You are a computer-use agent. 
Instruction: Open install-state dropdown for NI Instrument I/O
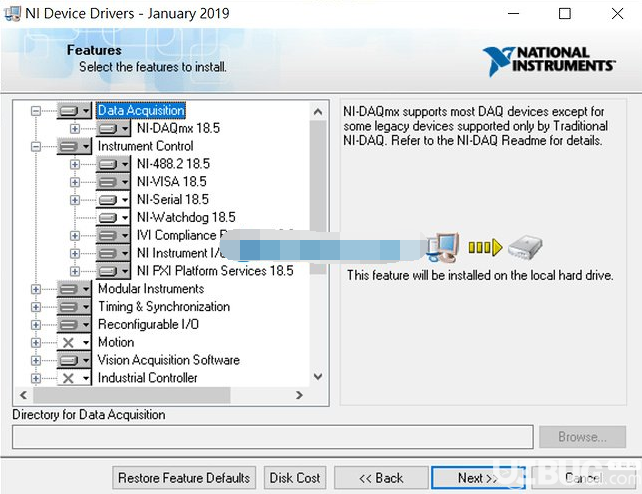coord(113,253)
